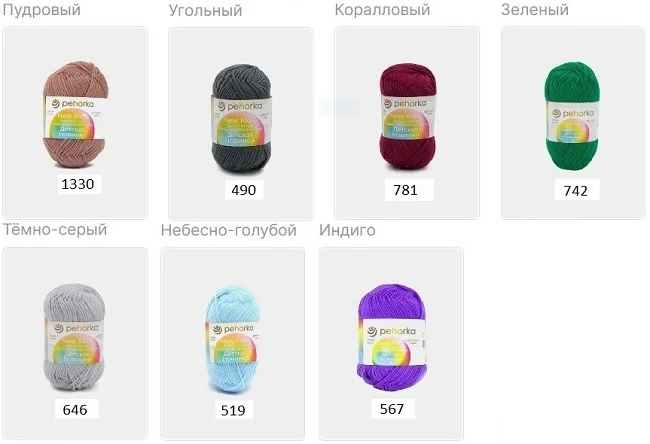Click color code 490 tag
Screen dimensions: 650x444
click(244, 190)
